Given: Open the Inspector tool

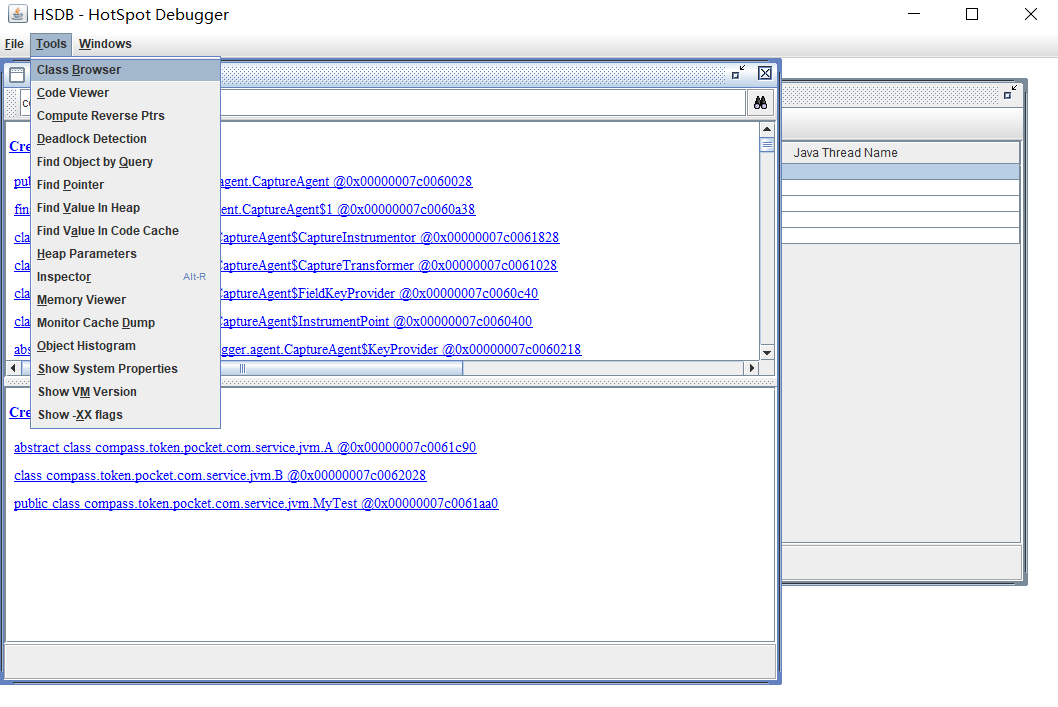Looking at the screenshot, I should pos(126,276).
